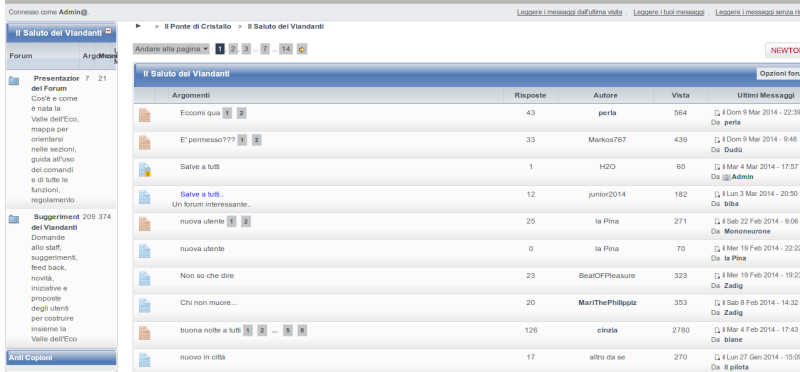This screenshot has width=800, height=372.
Task: Open page 6 of 'buona notte a tutti'
Action: pos(302,330)
